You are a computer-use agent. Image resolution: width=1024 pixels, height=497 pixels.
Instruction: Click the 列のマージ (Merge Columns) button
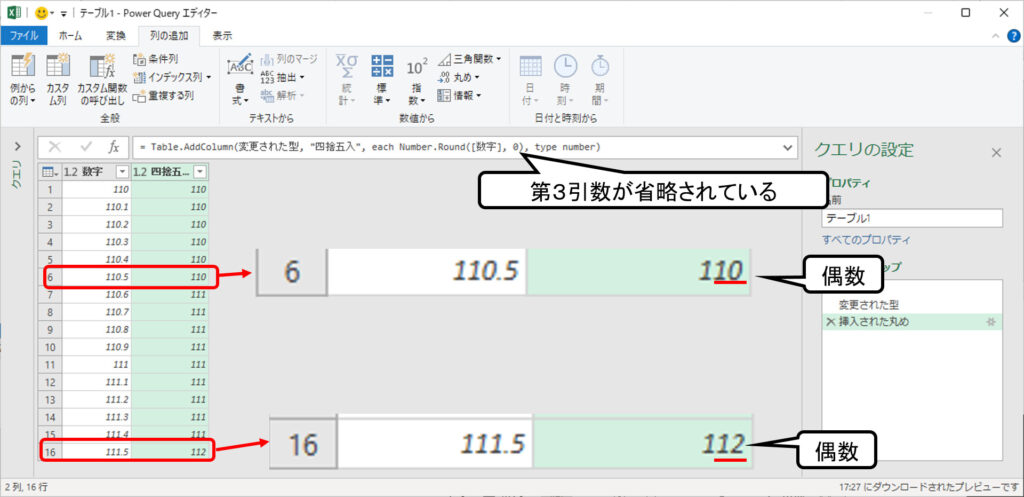pyautogui.click(x=289, y=59)
